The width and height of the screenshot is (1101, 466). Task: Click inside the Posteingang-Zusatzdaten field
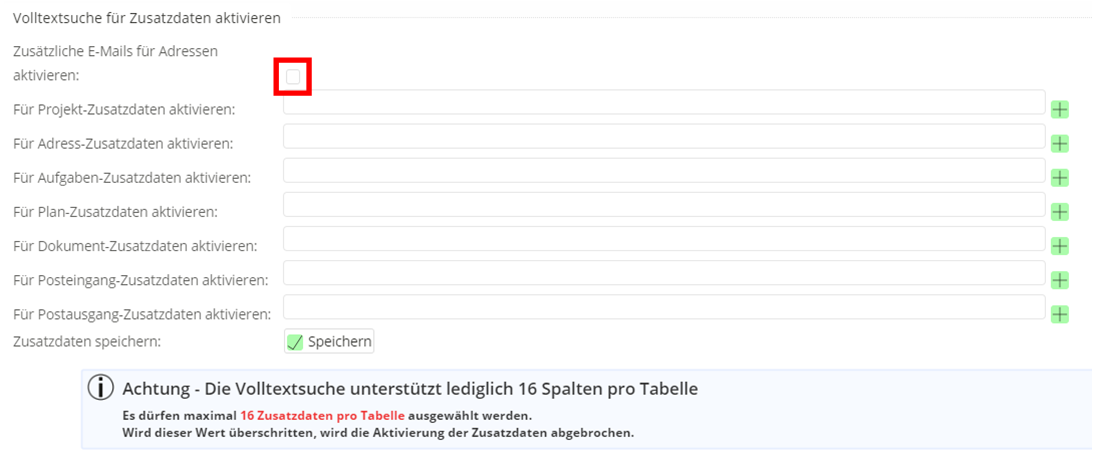664,272
